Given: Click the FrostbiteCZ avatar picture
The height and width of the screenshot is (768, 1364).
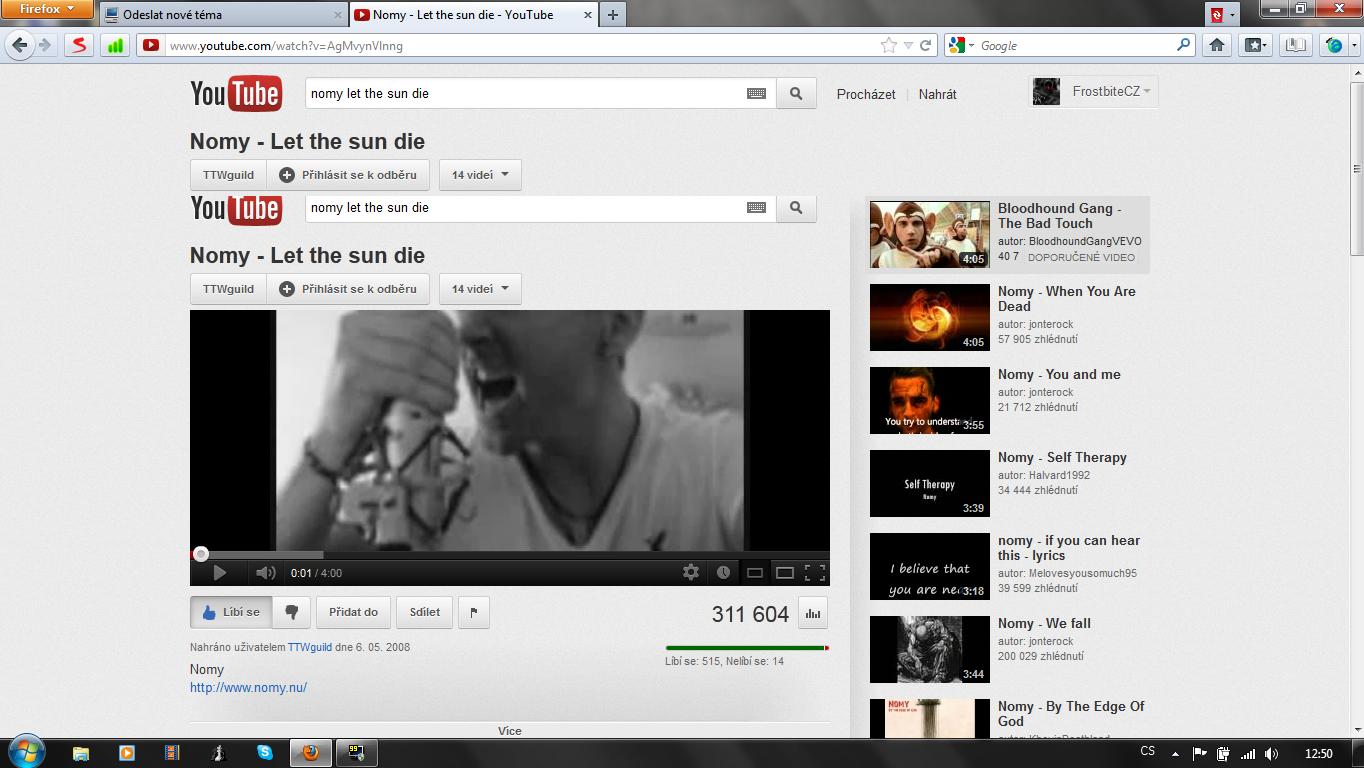Looking at the screenshot, I should click(1046, 92).
